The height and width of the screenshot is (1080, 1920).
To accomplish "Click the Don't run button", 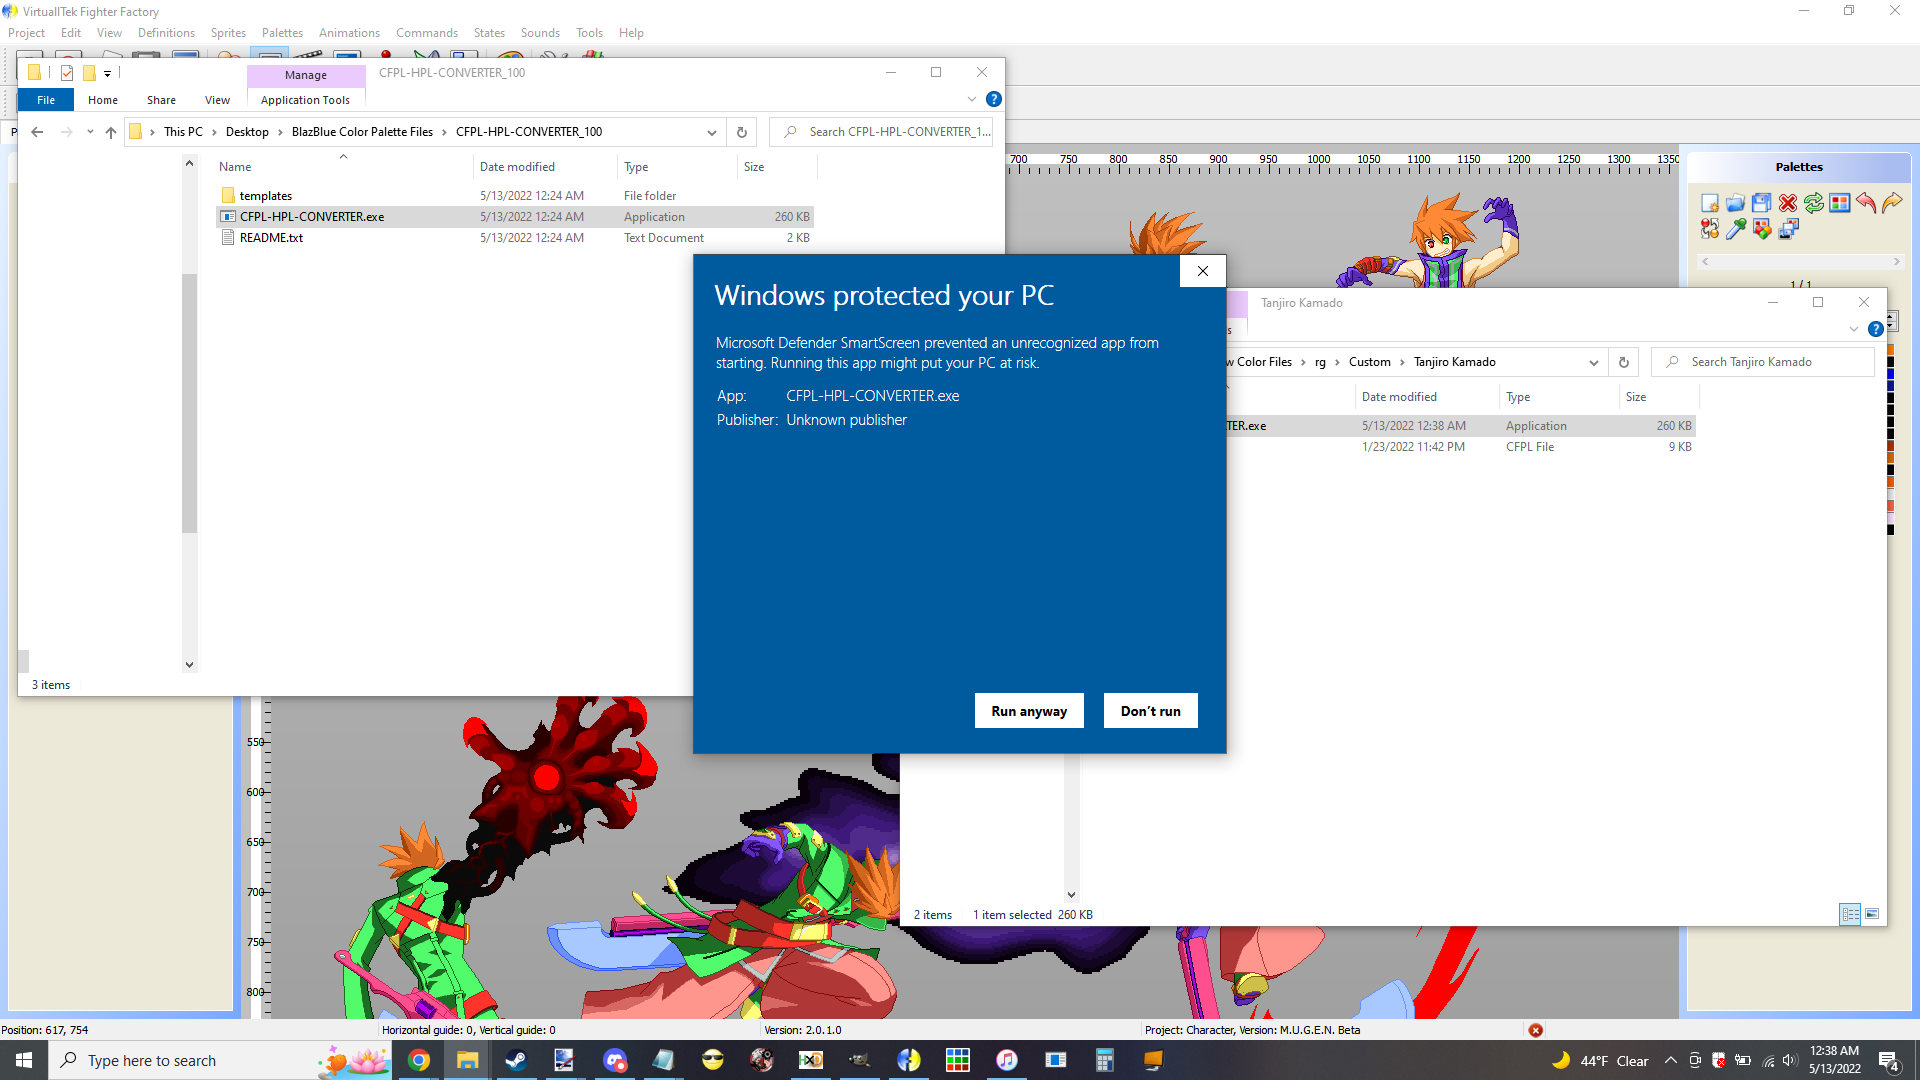I will (1150, 711).
